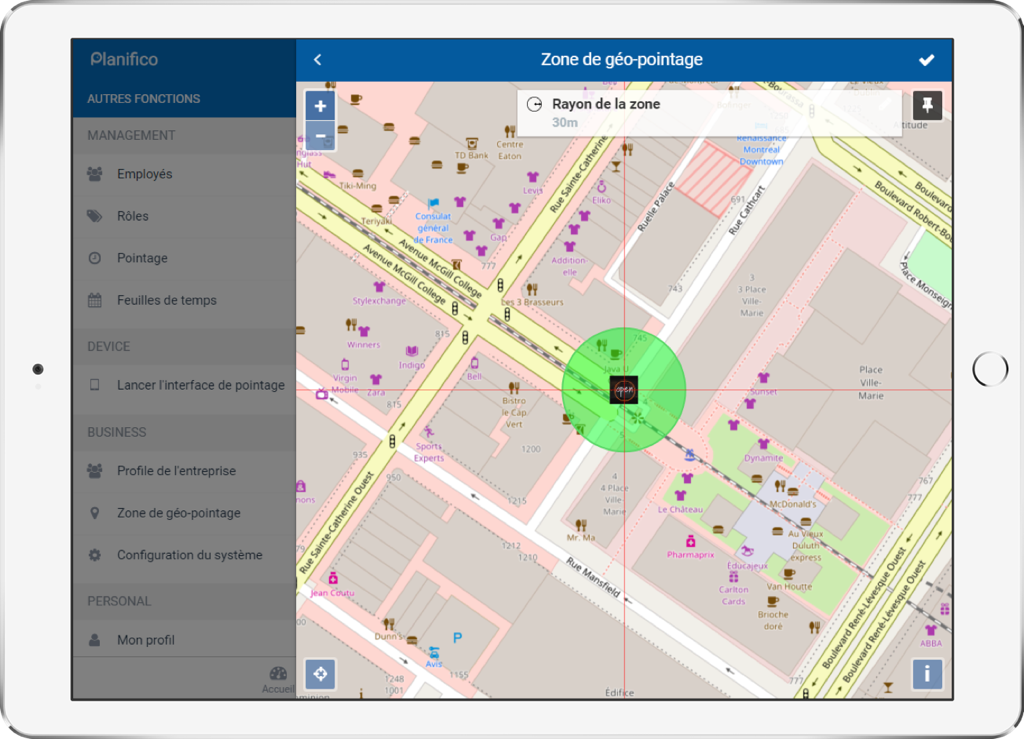Select Zone de géo-pointage in sidebar
Screen dimensions: 1024x739
click(x=184, y=513)
